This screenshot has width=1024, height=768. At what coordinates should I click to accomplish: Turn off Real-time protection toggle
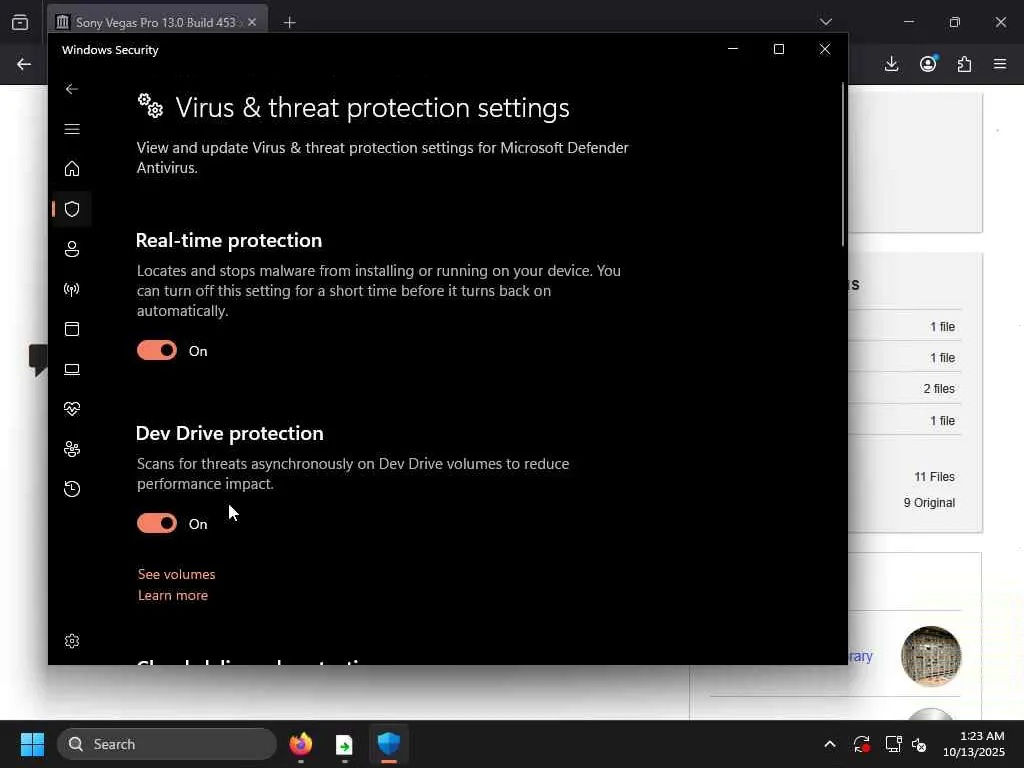[157, 351]
